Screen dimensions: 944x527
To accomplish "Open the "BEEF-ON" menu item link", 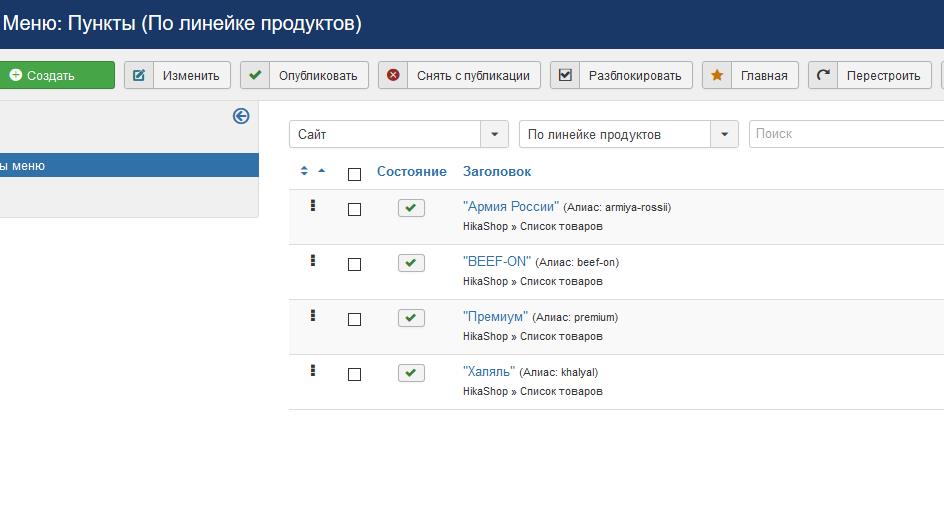I will (x=497, y=262).
